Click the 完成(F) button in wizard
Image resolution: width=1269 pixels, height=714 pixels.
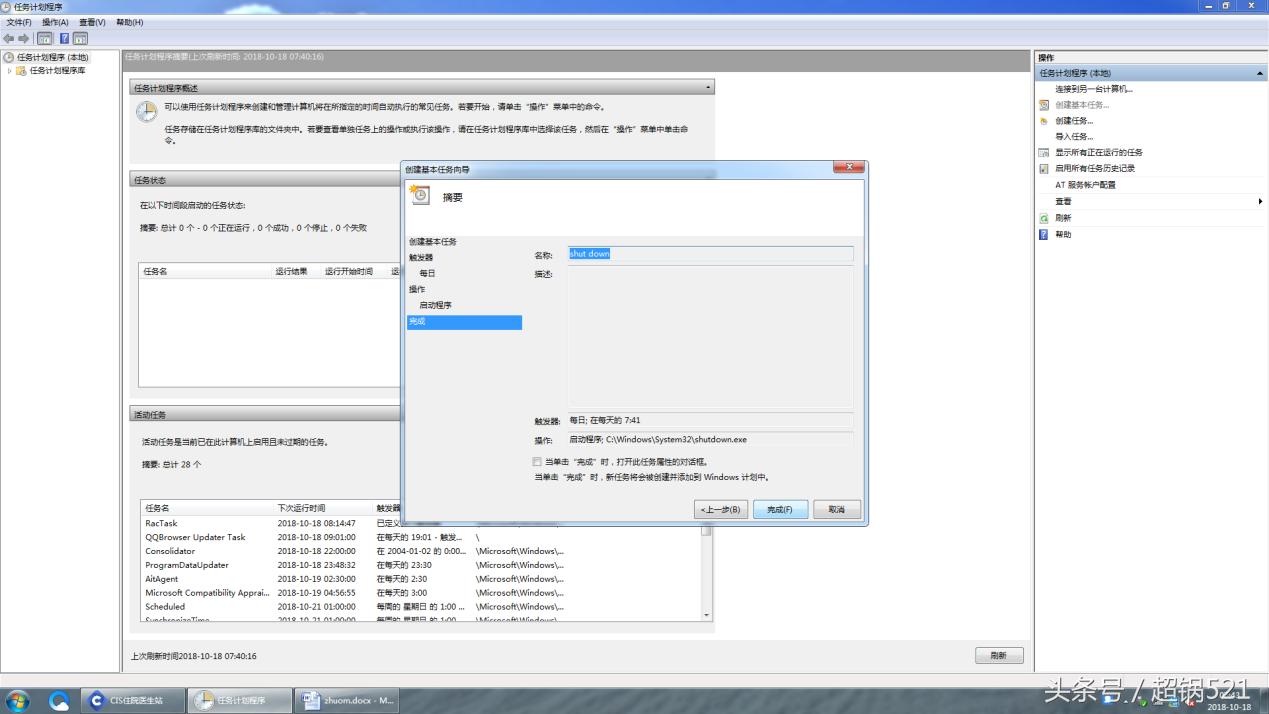tap(780, 510)
